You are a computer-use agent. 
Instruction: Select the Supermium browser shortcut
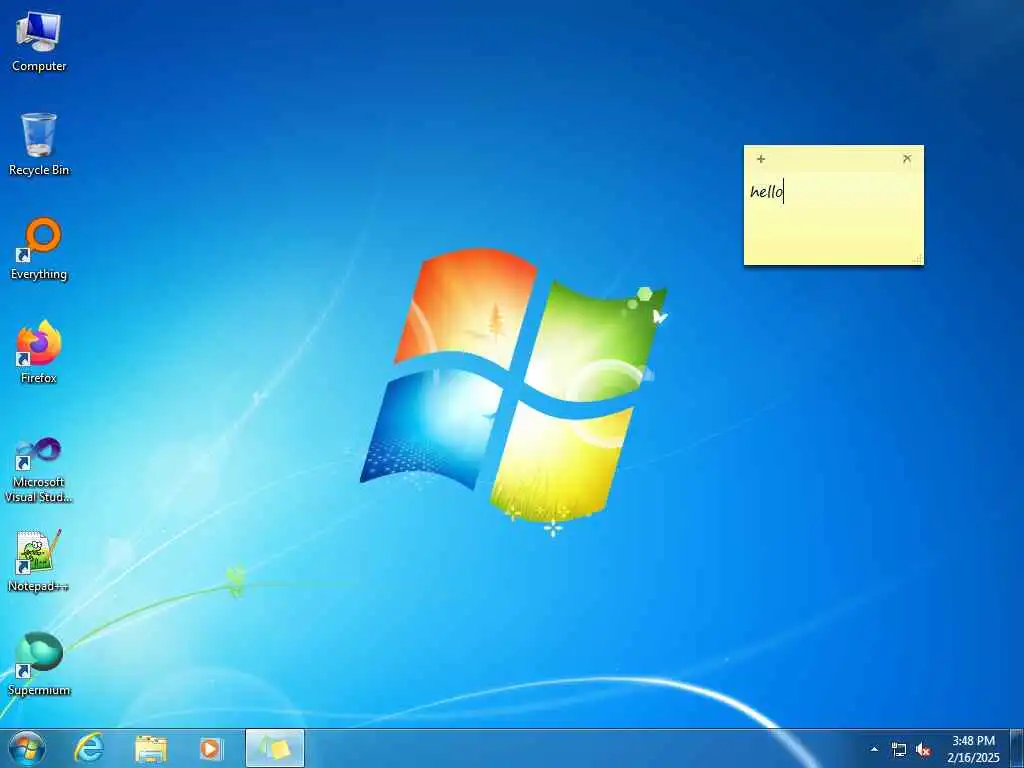tap(39, 664)
